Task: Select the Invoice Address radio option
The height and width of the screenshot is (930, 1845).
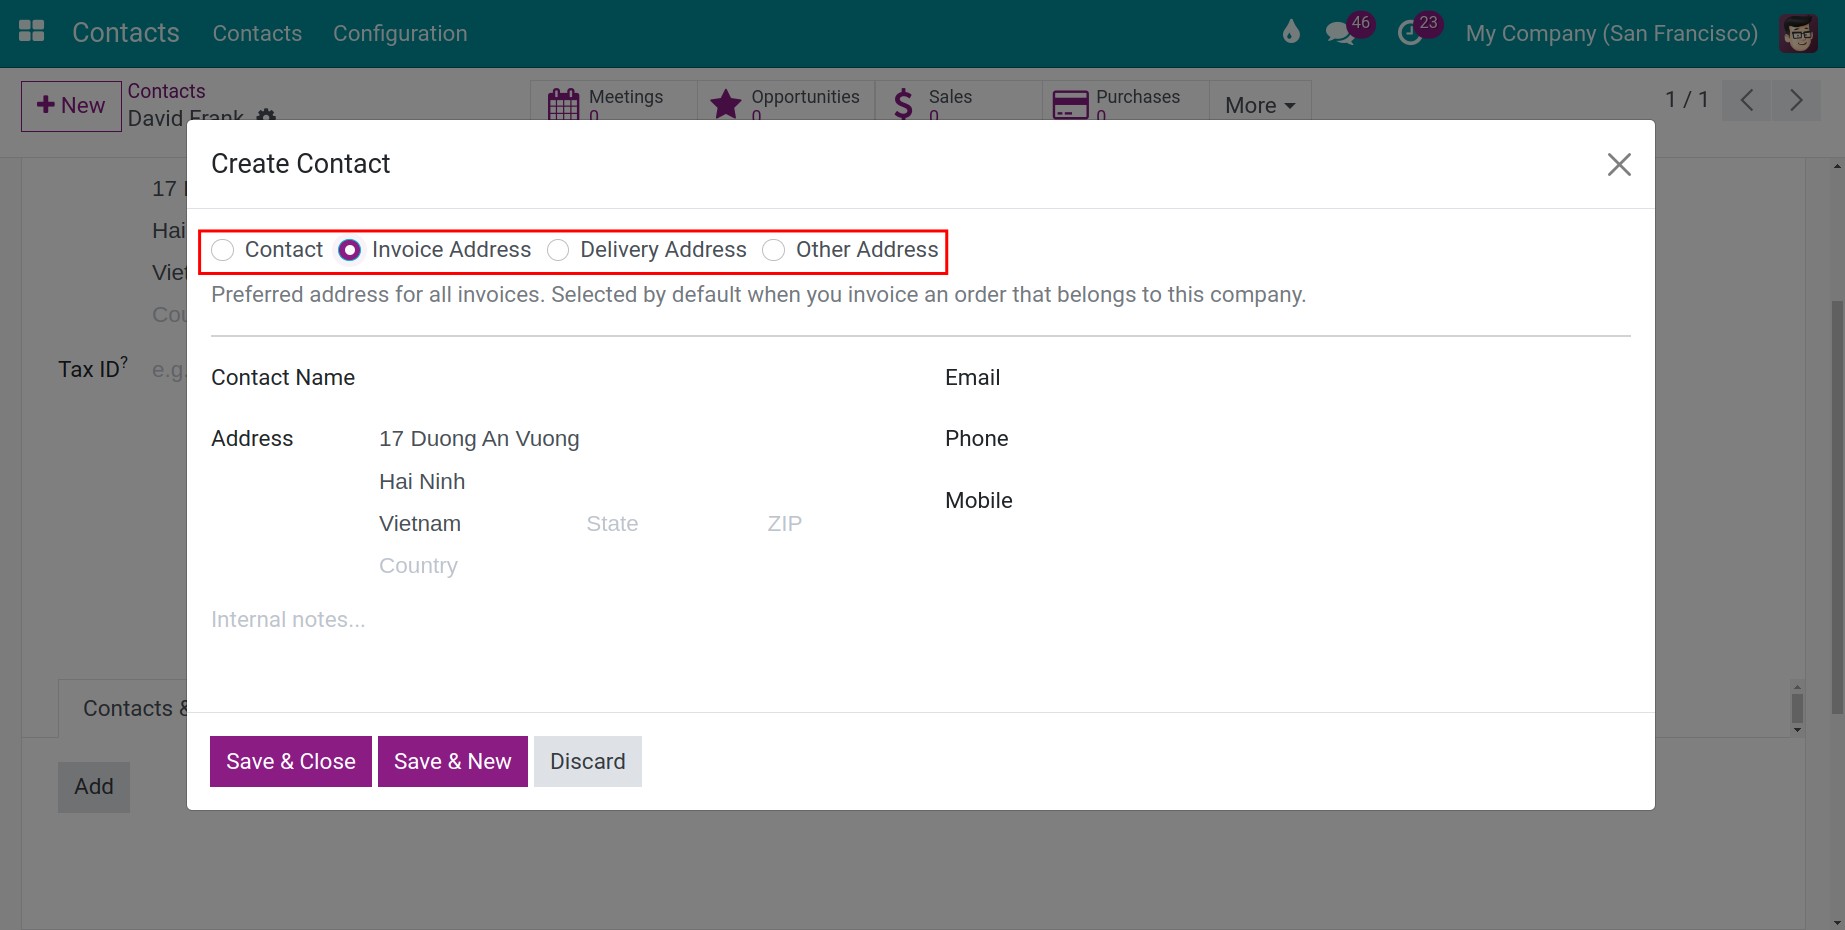Action: tap(349, 250)
